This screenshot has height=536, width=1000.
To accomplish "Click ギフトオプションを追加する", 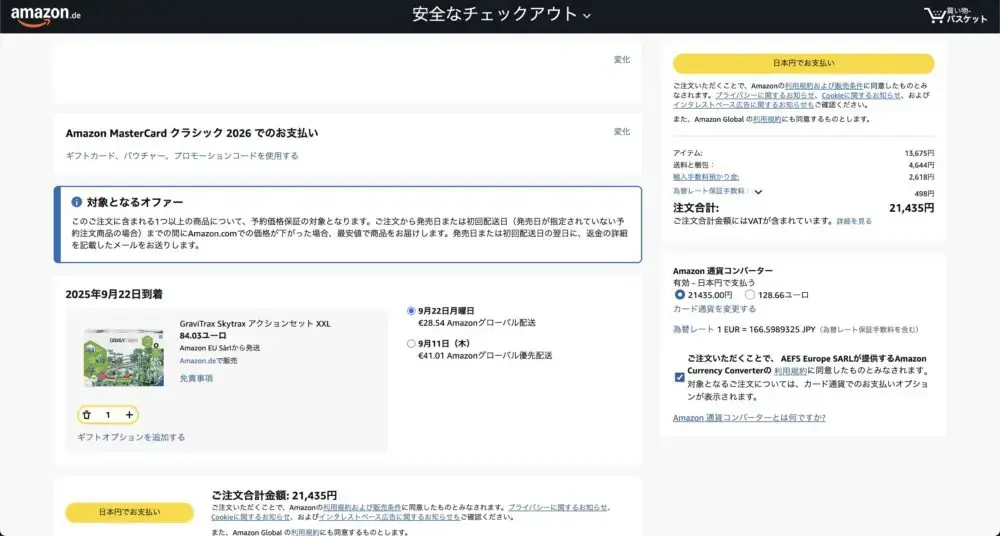I will pos(131,437).
